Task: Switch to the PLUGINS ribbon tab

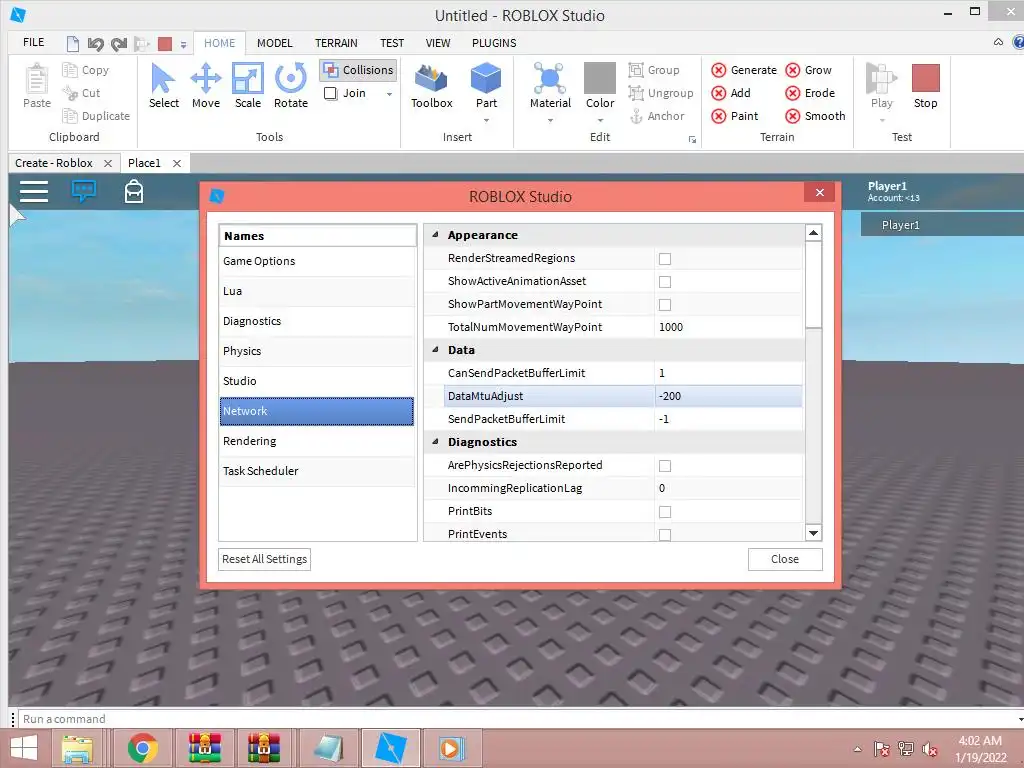Action: click(x=494, y=43)
